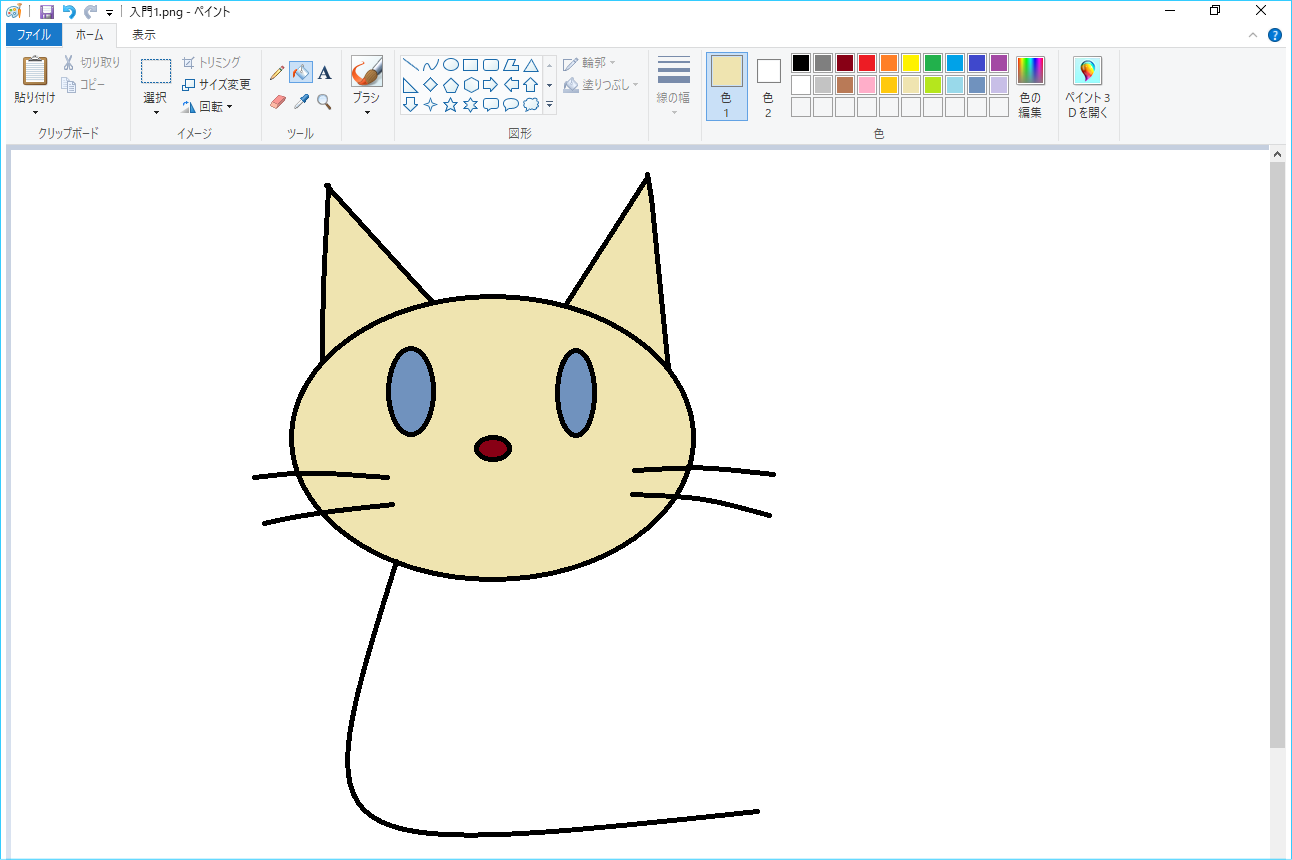Viewport: 1292px width, 860px height.
Task: Pick the Color picker eyedropper tool
Action: pyautogui.click(x=301, y=102)
